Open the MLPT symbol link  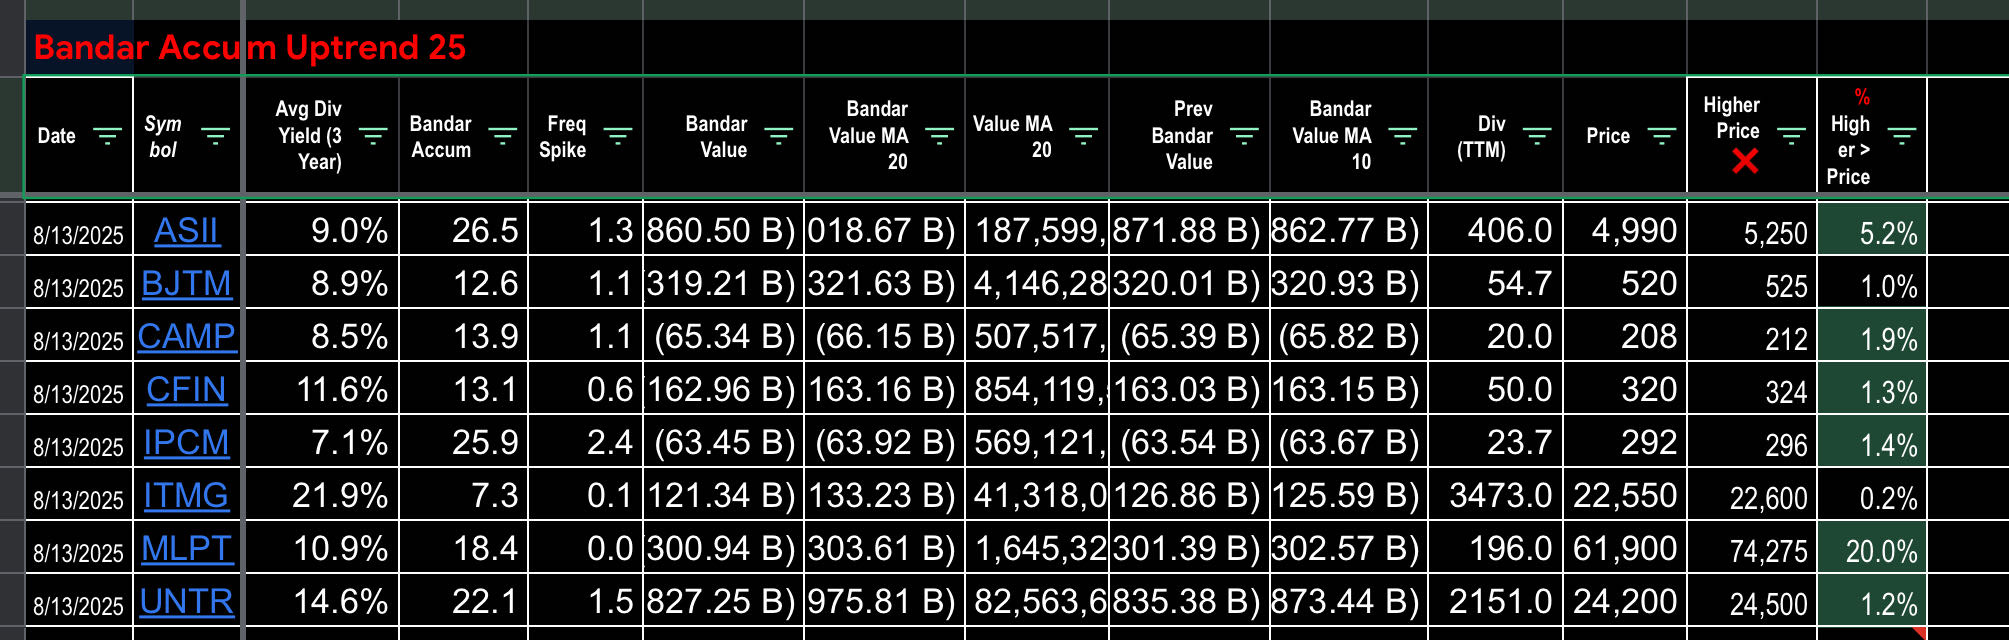pos(187,549)
